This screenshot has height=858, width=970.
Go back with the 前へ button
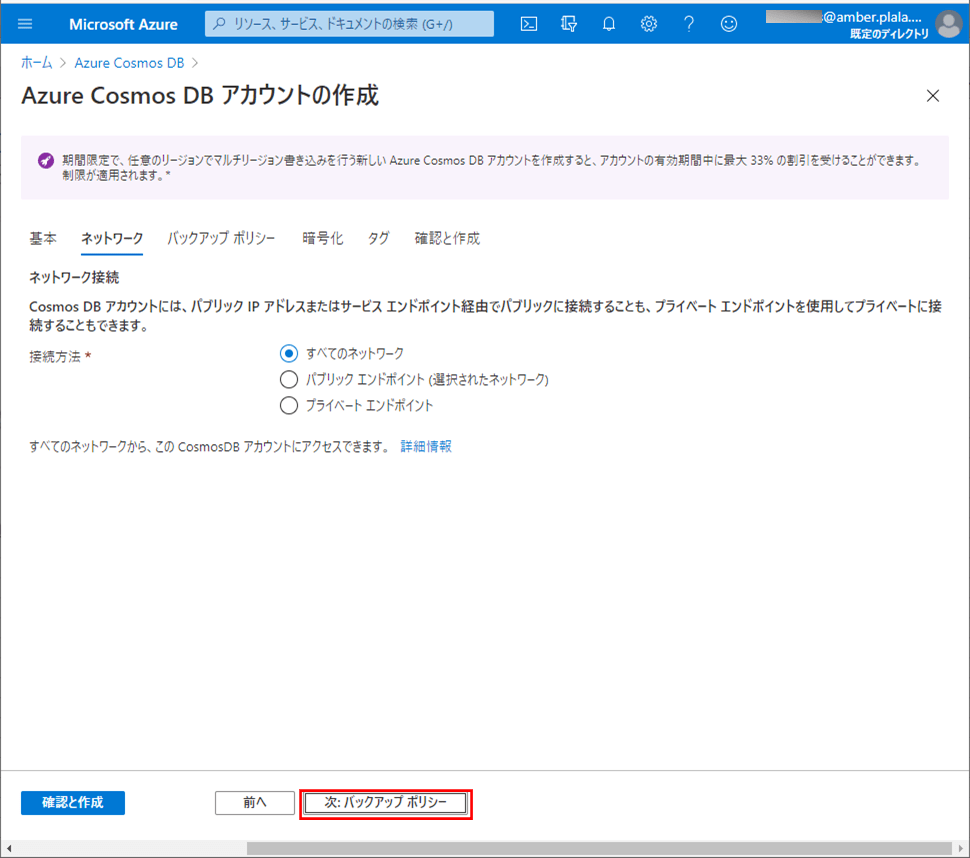(255, 803)
